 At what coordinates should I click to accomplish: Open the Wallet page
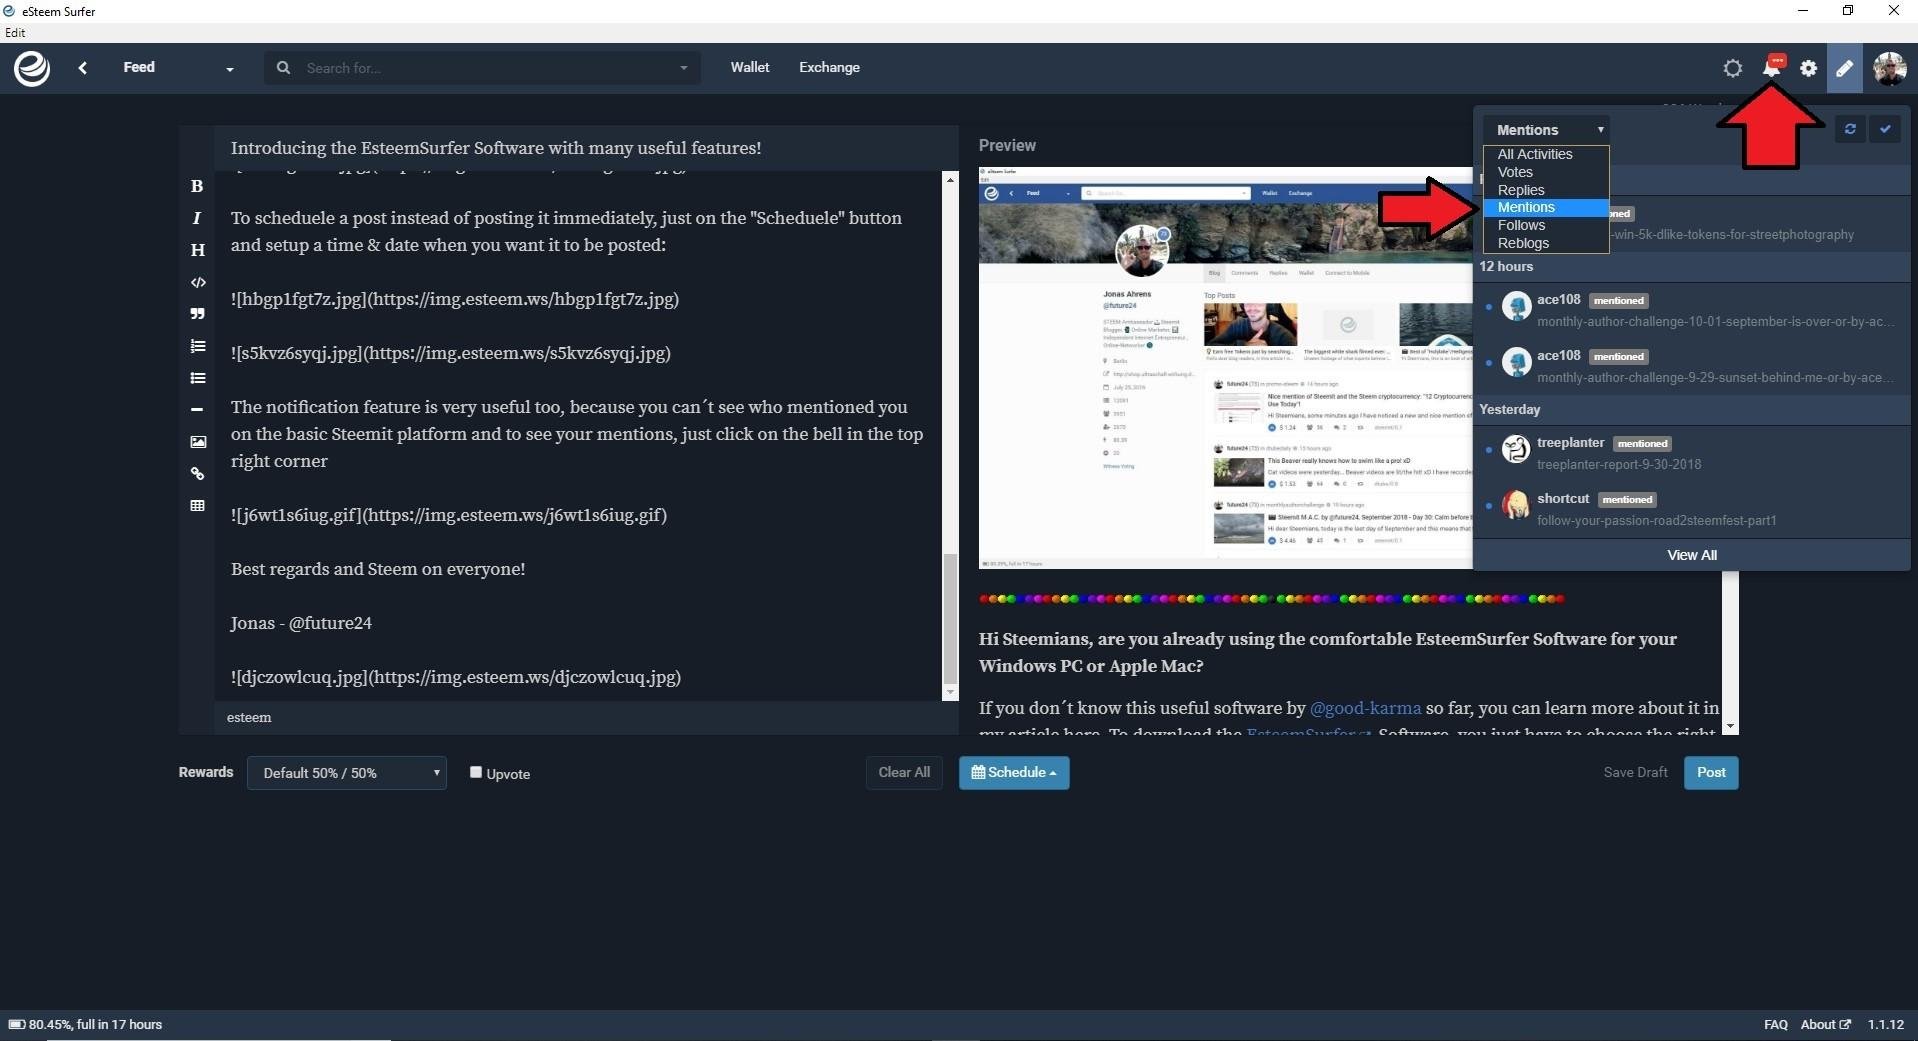pyautogui.click(x=750, y=67)
